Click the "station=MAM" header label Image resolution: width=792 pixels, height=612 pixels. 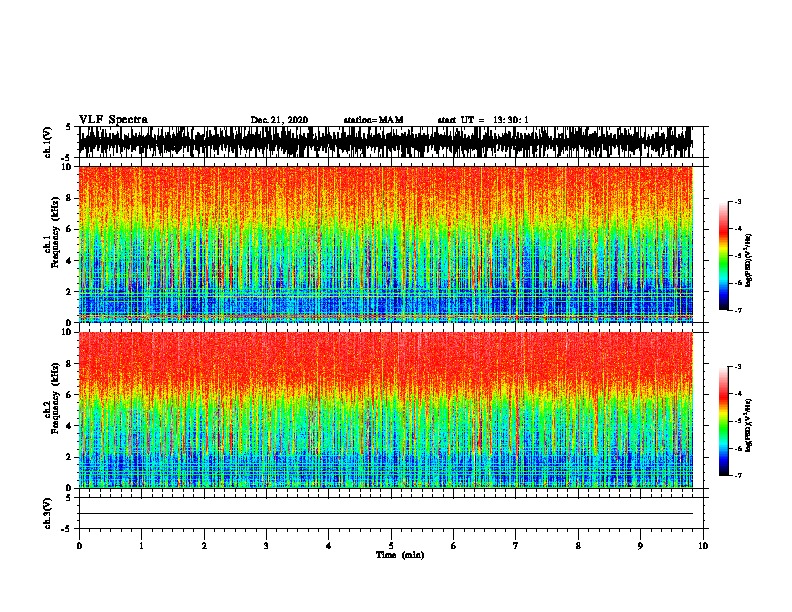[x=373, y=120]
